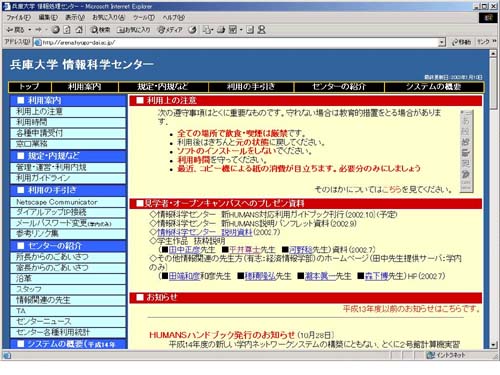
Task: Open the ツール (Tools) menu
Action: click(144, 17)
